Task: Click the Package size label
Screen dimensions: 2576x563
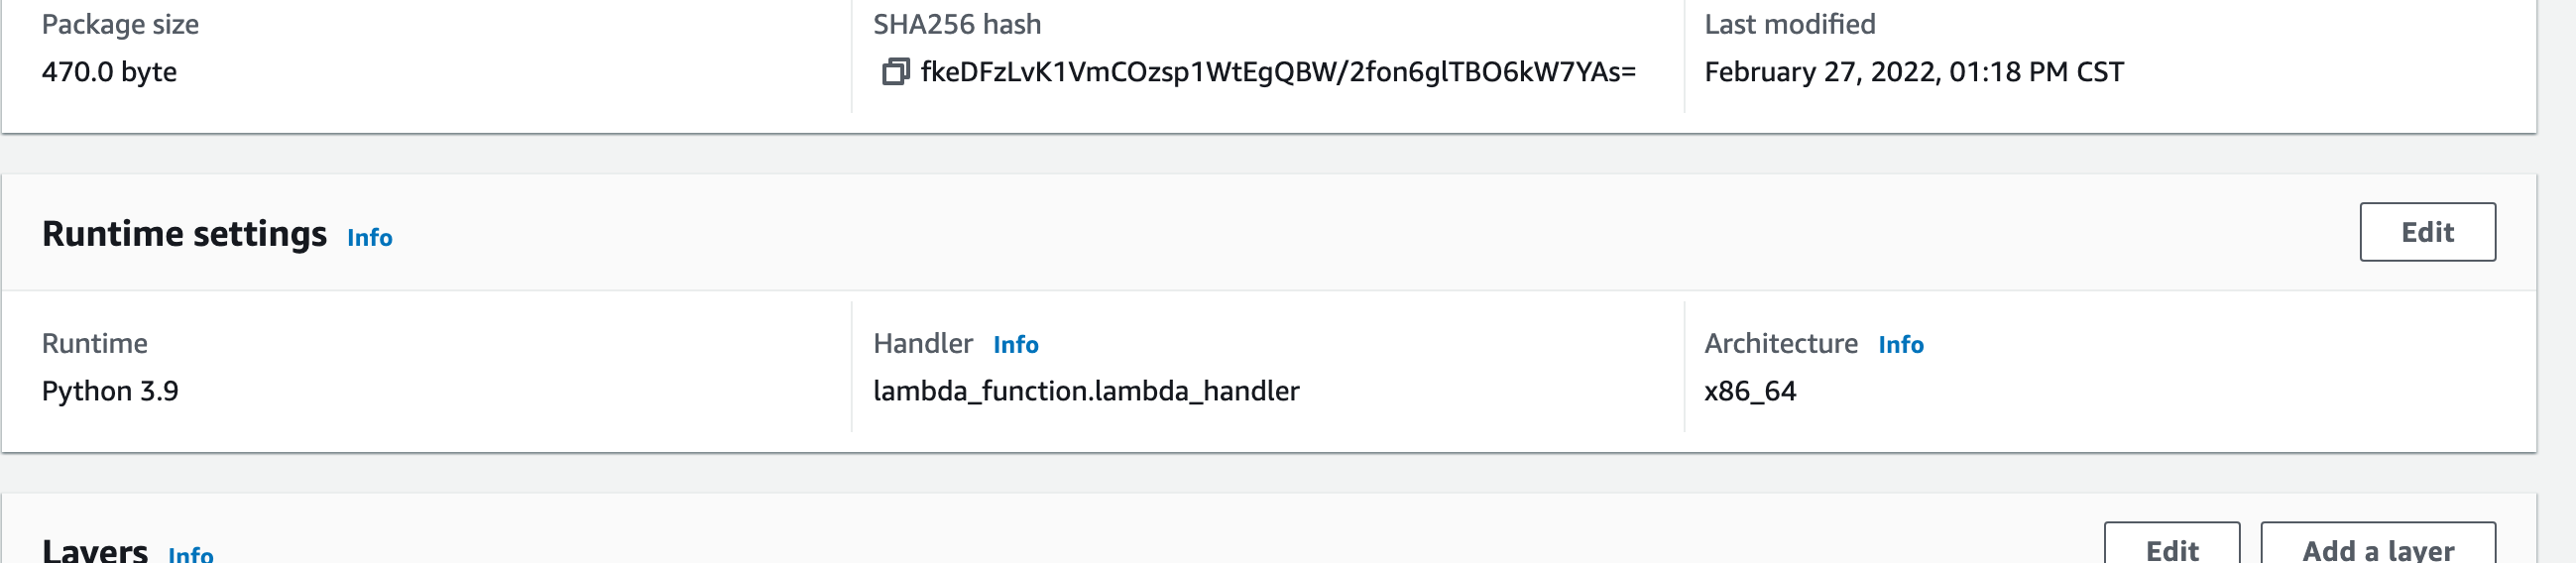Action: coord(120,24)
